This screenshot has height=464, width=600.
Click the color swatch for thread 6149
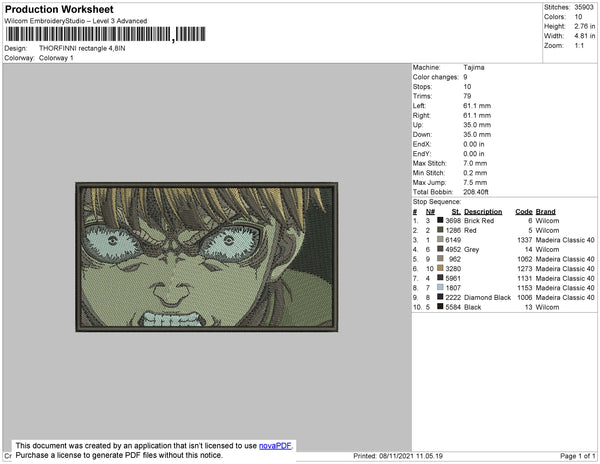point(440,239)
